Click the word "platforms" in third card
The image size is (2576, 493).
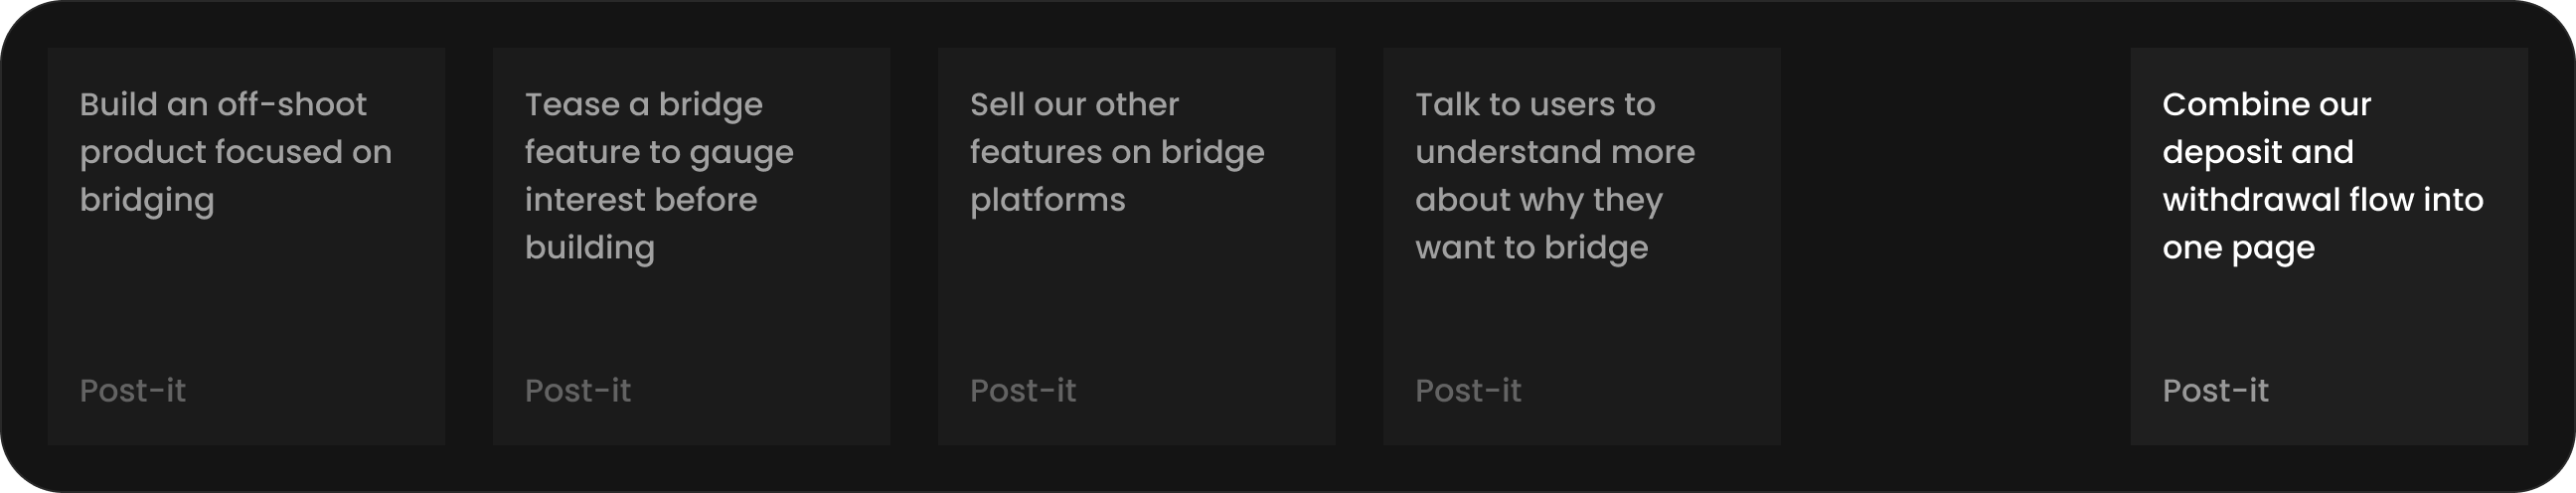(x=1047, y=200)
